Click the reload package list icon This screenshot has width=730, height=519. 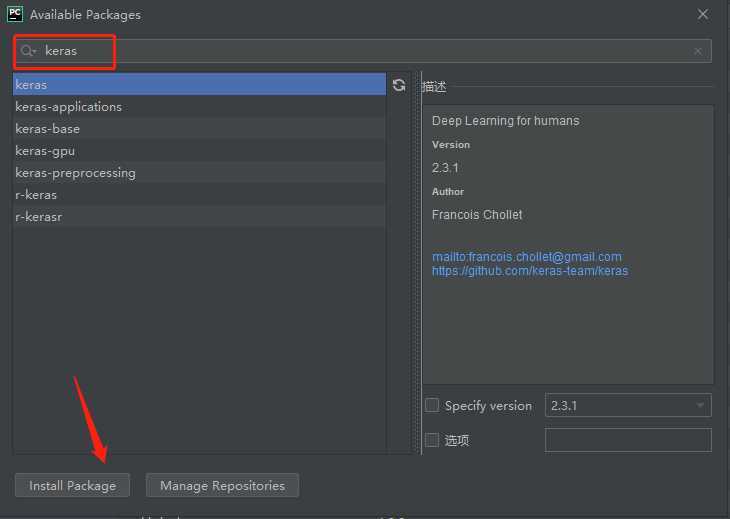399,85
